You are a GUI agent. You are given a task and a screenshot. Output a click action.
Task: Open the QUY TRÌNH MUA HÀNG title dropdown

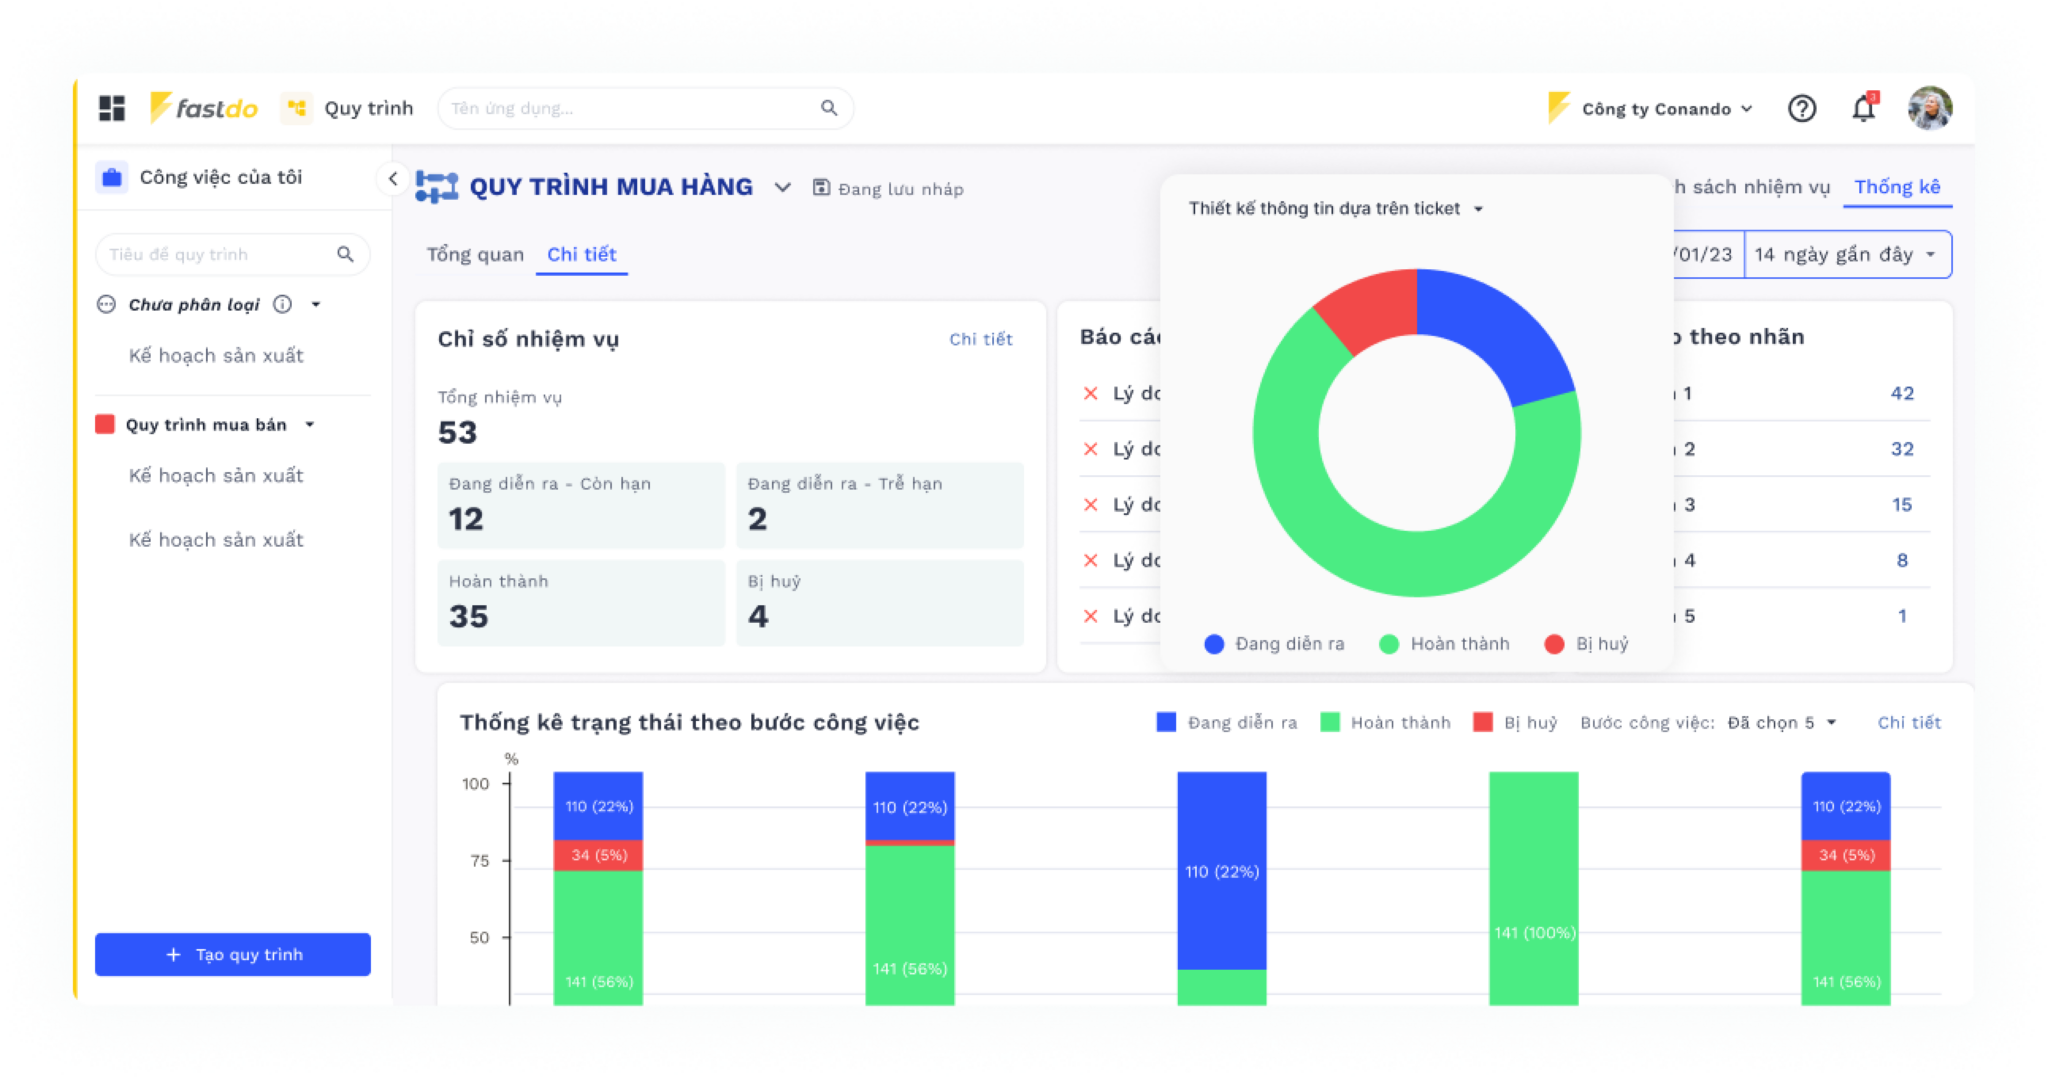783,187
